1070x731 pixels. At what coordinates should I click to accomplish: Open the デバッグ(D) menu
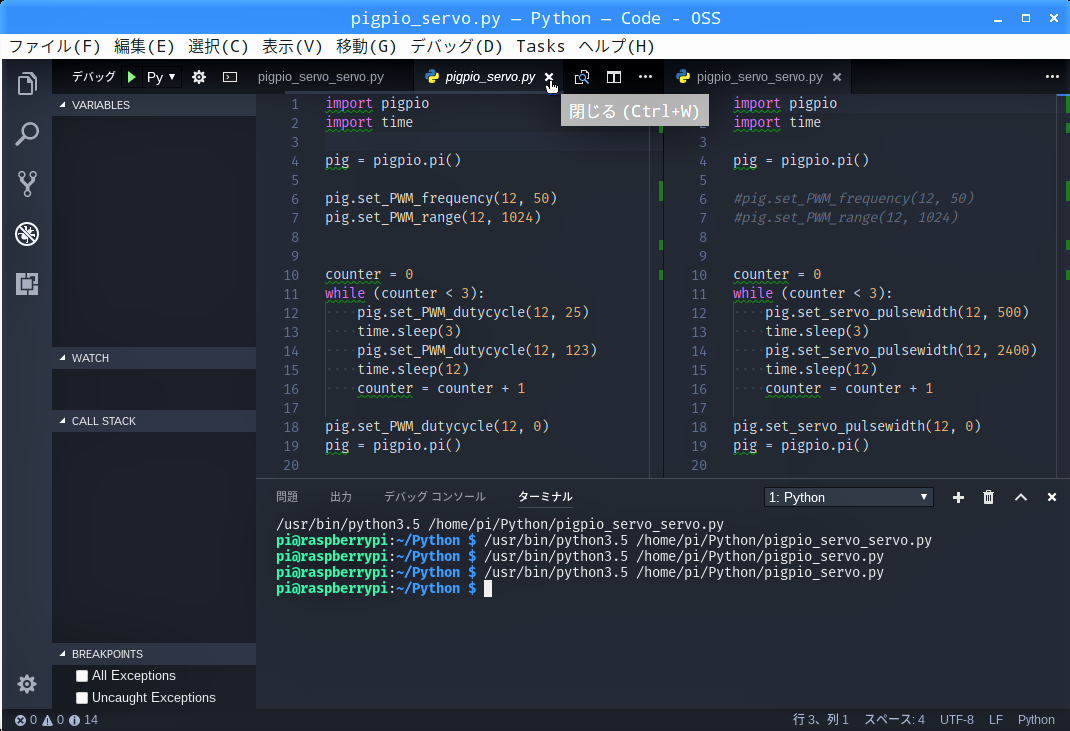(456, 46)
